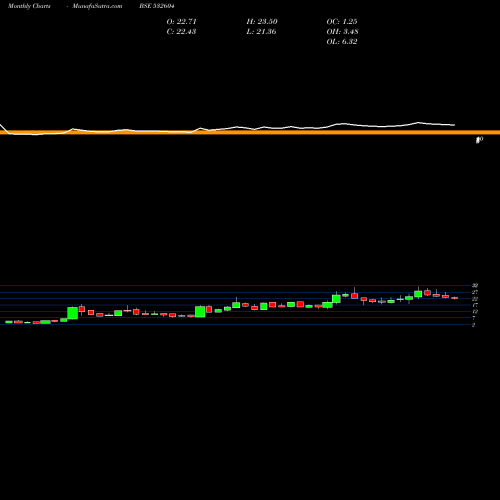Select the high price 'H: 23.50'
Image resolution: width=500 pixels, height=500 pixels.
[x=262, y=21]
